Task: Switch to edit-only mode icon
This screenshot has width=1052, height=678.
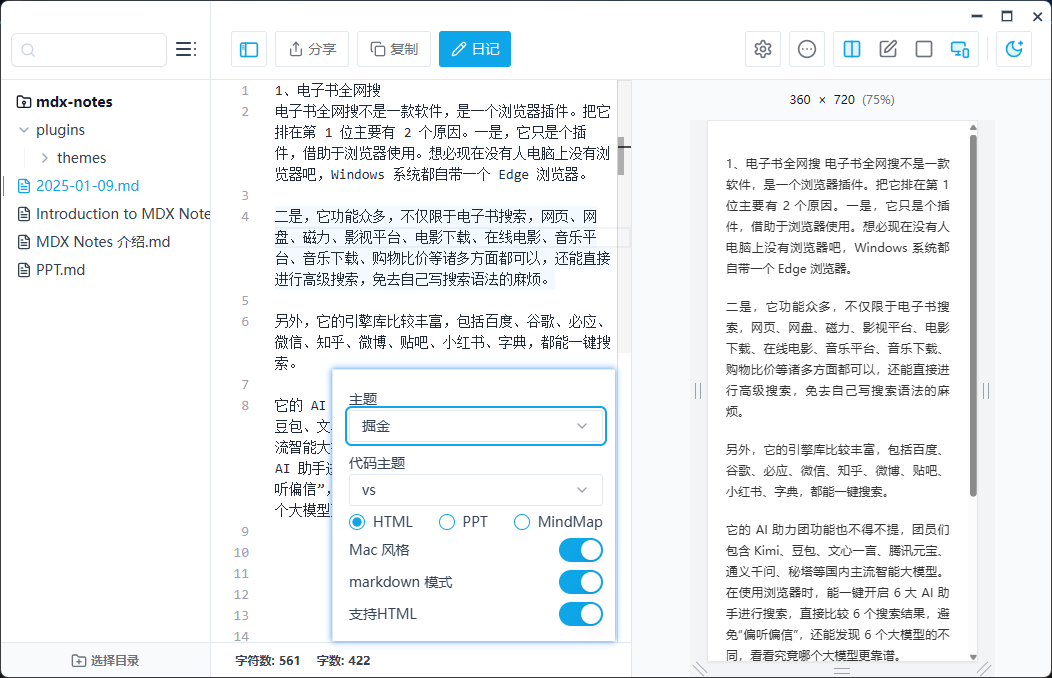Action: click(888, 49)
